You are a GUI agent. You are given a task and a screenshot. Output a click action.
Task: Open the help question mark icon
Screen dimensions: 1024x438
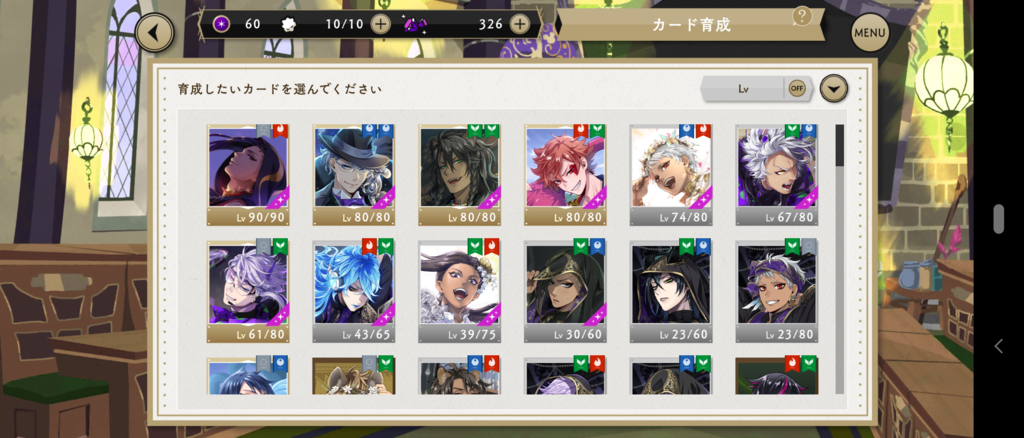[x=801, y=16]
